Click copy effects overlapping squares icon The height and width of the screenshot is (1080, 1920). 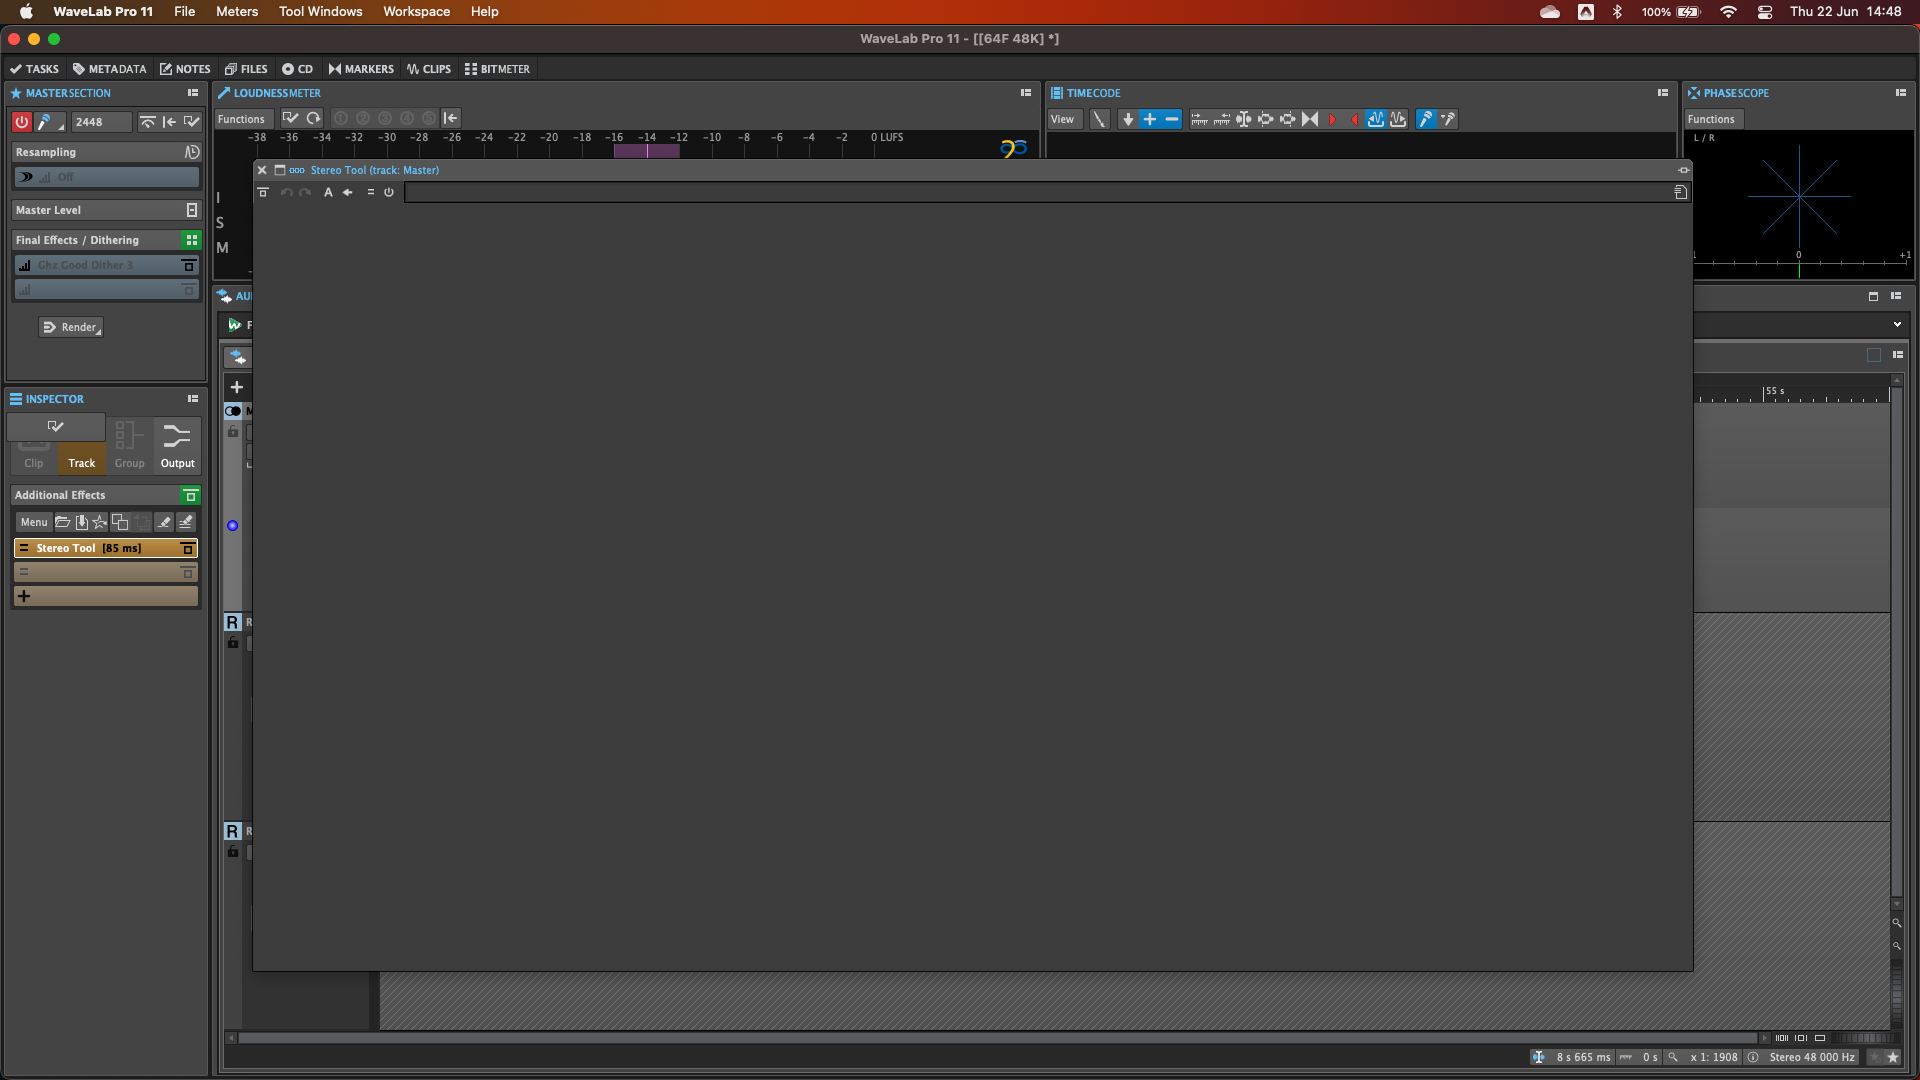(x=120, y=522)
